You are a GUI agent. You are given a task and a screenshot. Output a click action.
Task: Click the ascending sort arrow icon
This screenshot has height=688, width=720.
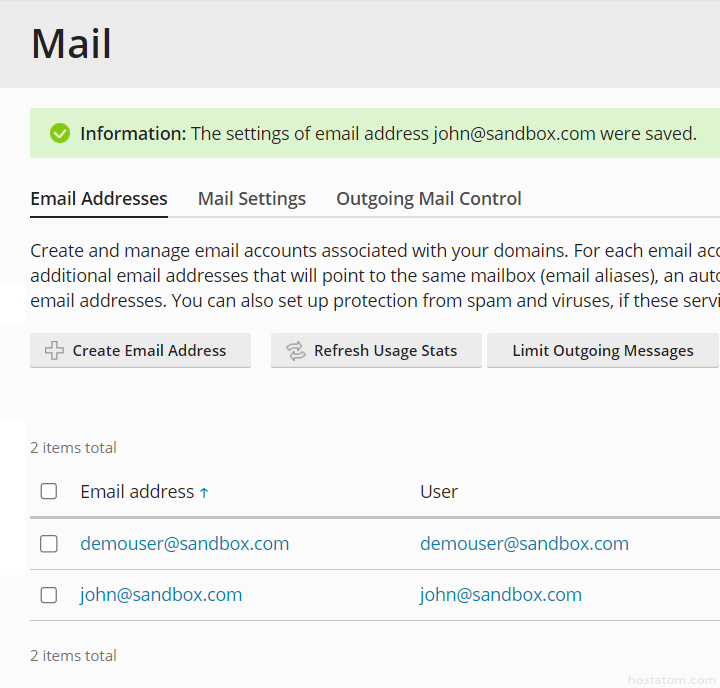pyautogui.click(x=204, y=492)
